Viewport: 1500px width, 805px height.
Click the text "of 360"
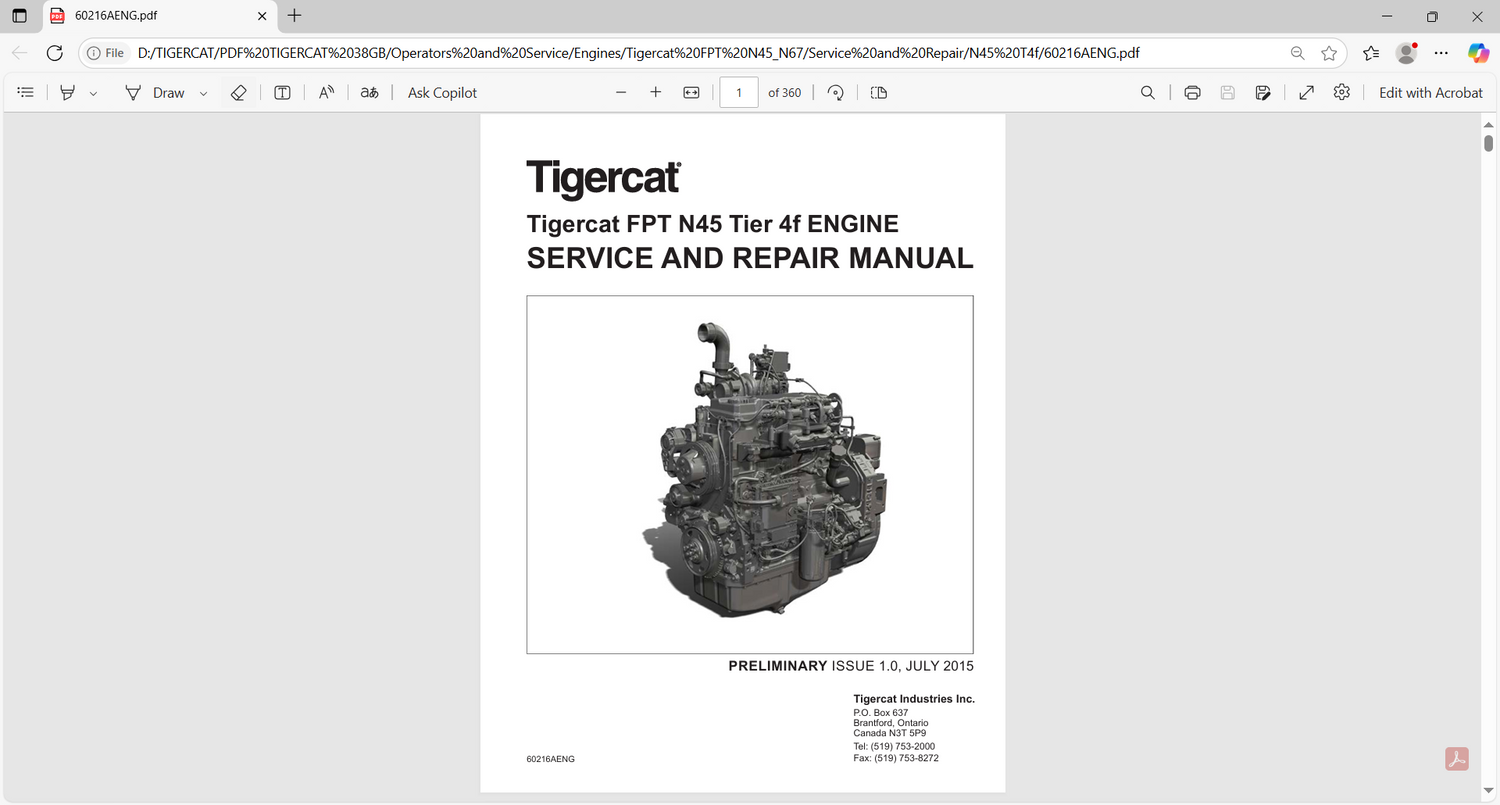(784, 92)
